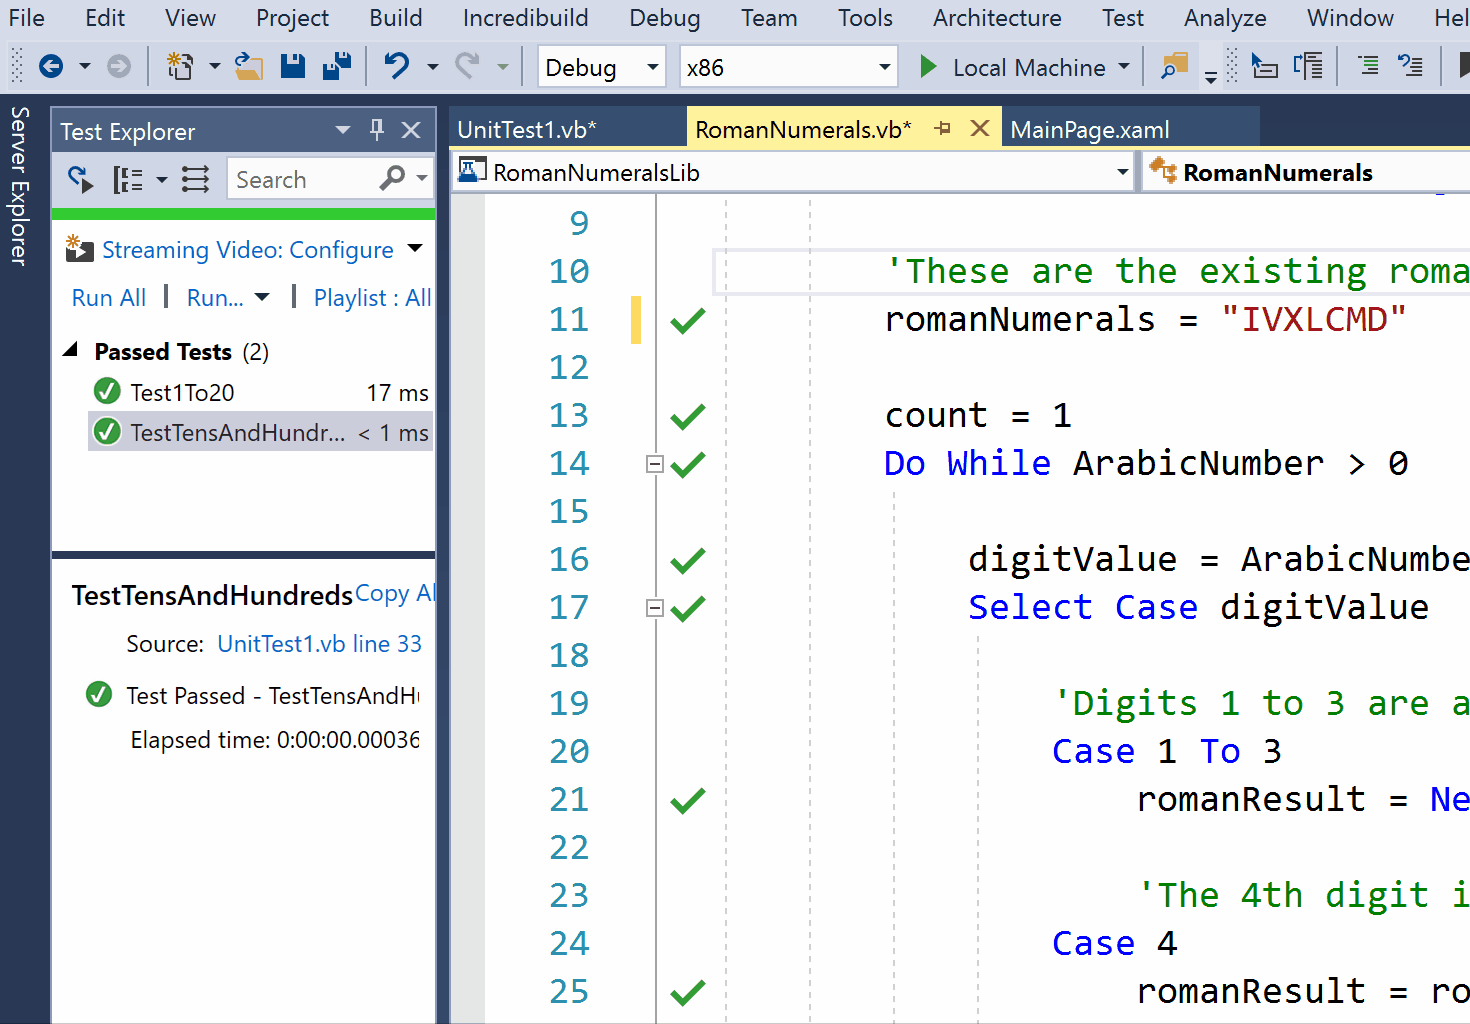Screen dimensions: 1470x1024
Task: Run all tests via the Run Tests icon
Action: click(x=79, y=179)
